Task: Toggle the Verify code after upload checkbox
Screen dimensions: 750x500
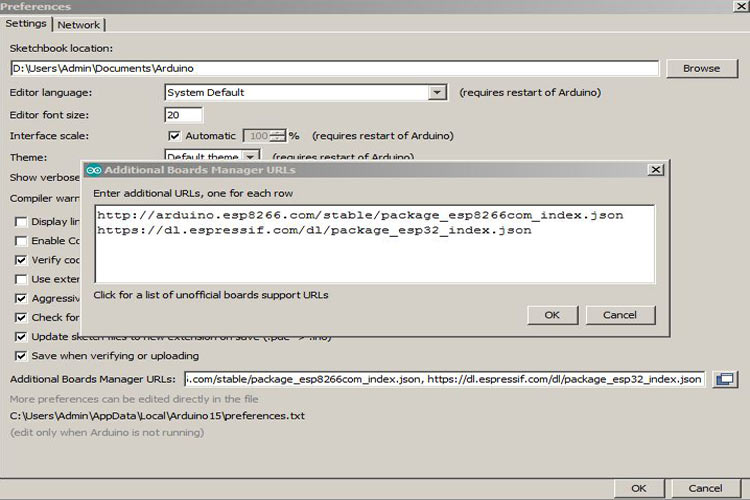Action: tap(21, 260)
